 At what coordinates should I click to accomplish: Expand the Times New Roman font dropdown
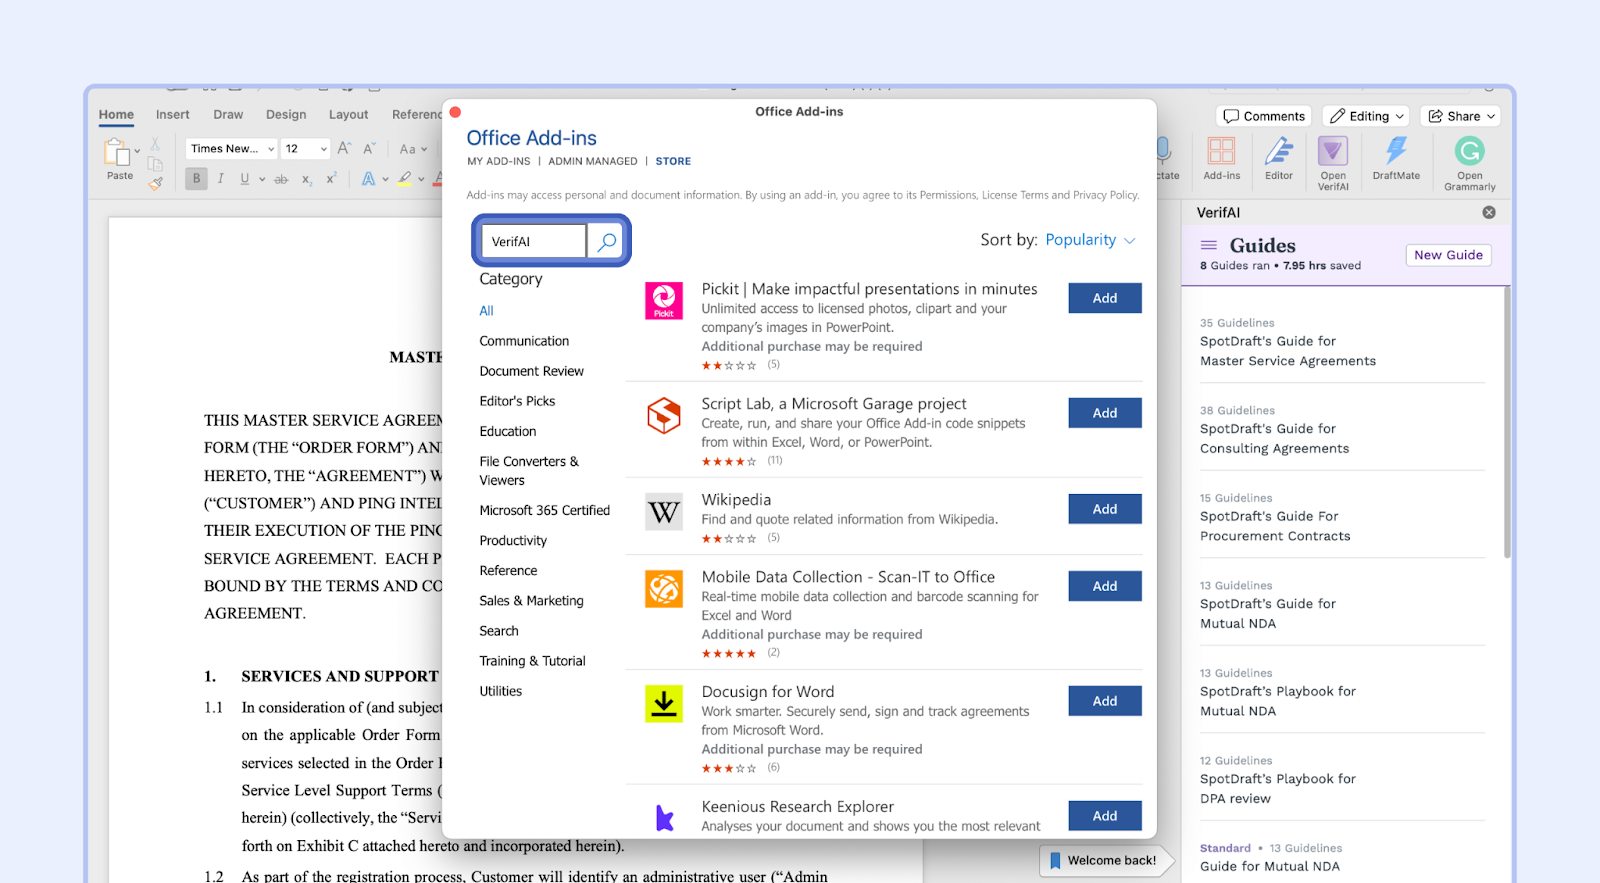[271, 149]
